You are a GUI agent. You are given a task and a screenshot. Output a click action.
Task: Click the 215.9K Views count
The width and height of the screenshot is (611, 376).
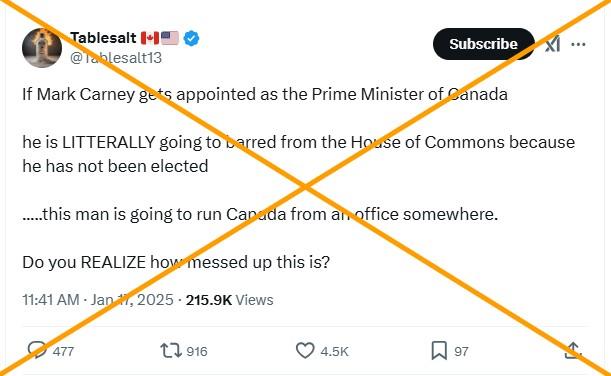coord(230,300)
